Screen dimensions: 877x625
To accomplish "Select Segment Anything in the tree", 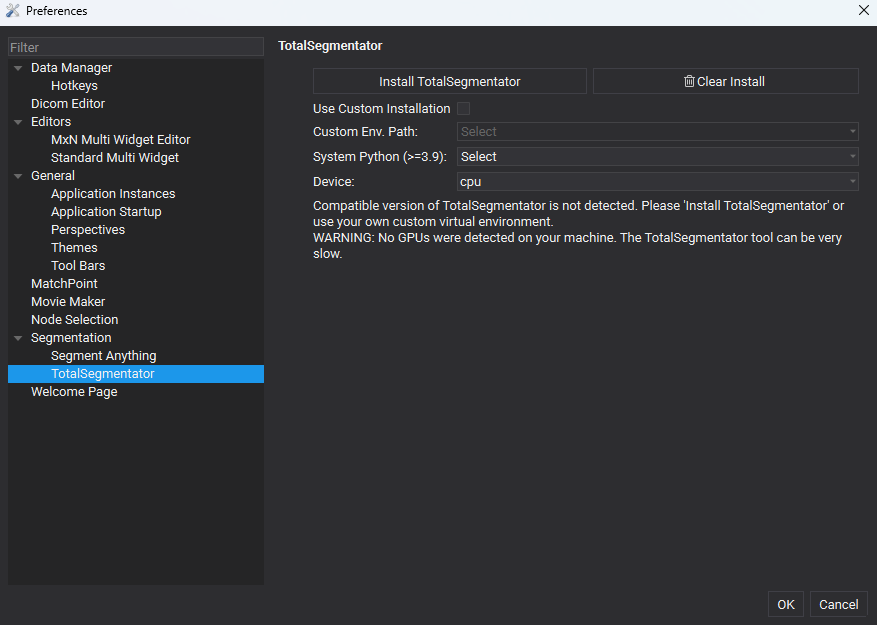I will click(x=103, y=356).
